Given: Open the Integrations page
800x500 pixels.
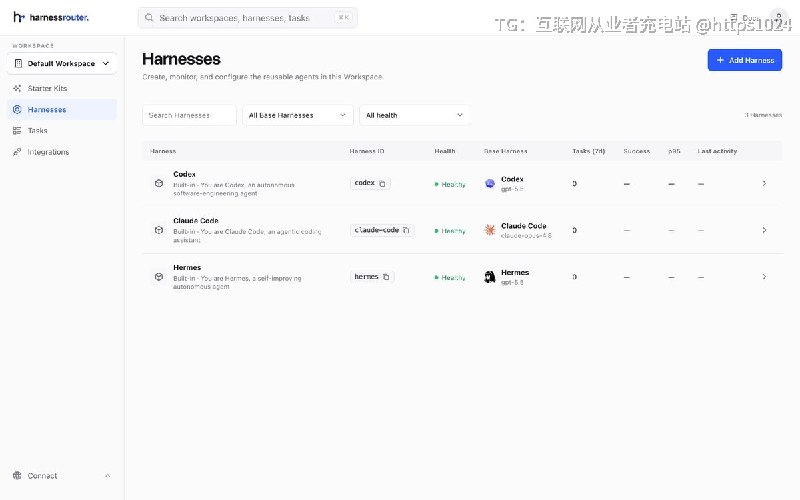Looking at the screenshot, I should click(62, 152).
